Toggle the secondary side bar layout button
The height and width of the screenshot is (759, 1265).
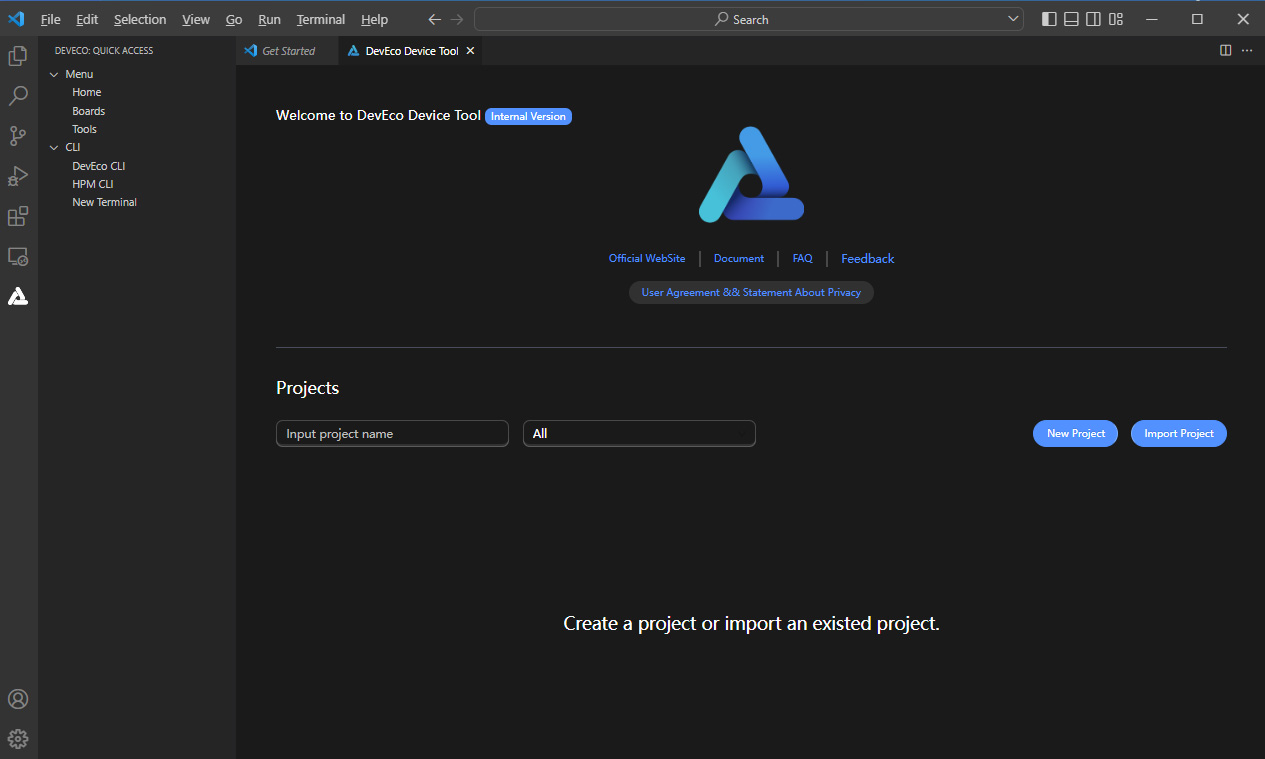pos(1094,19)
